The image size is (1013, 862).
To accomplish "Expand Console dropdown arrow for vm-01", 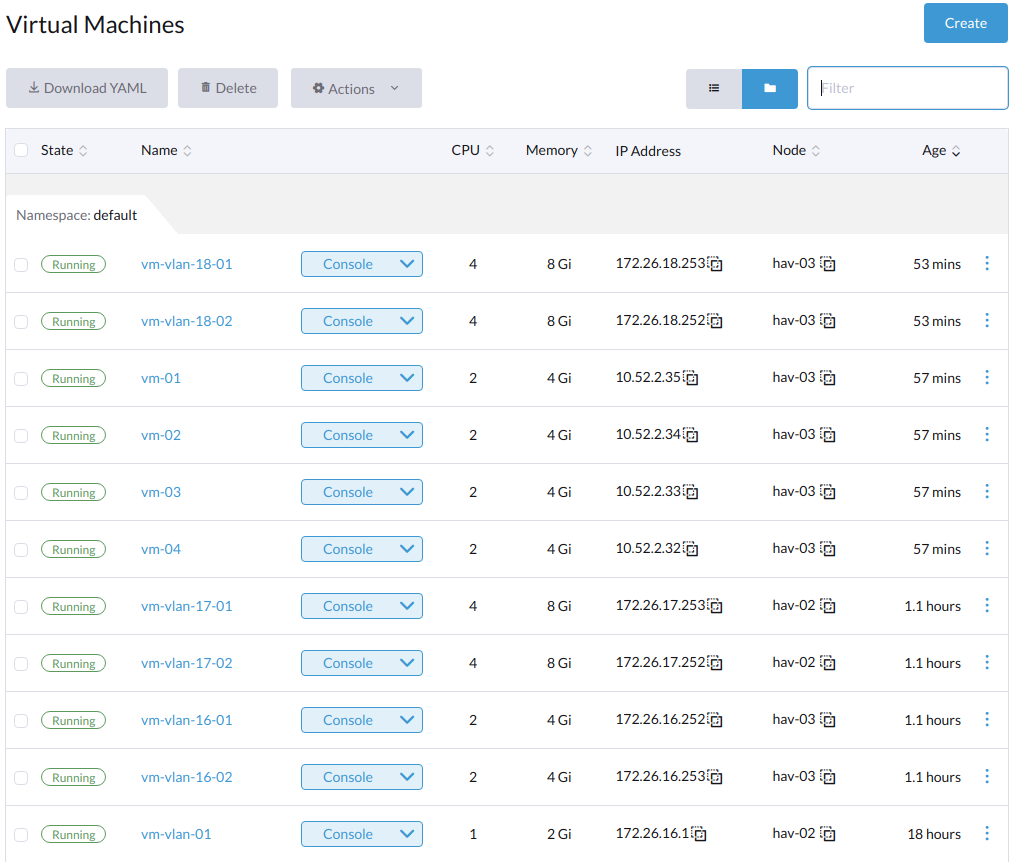I will tap(407, 378).
